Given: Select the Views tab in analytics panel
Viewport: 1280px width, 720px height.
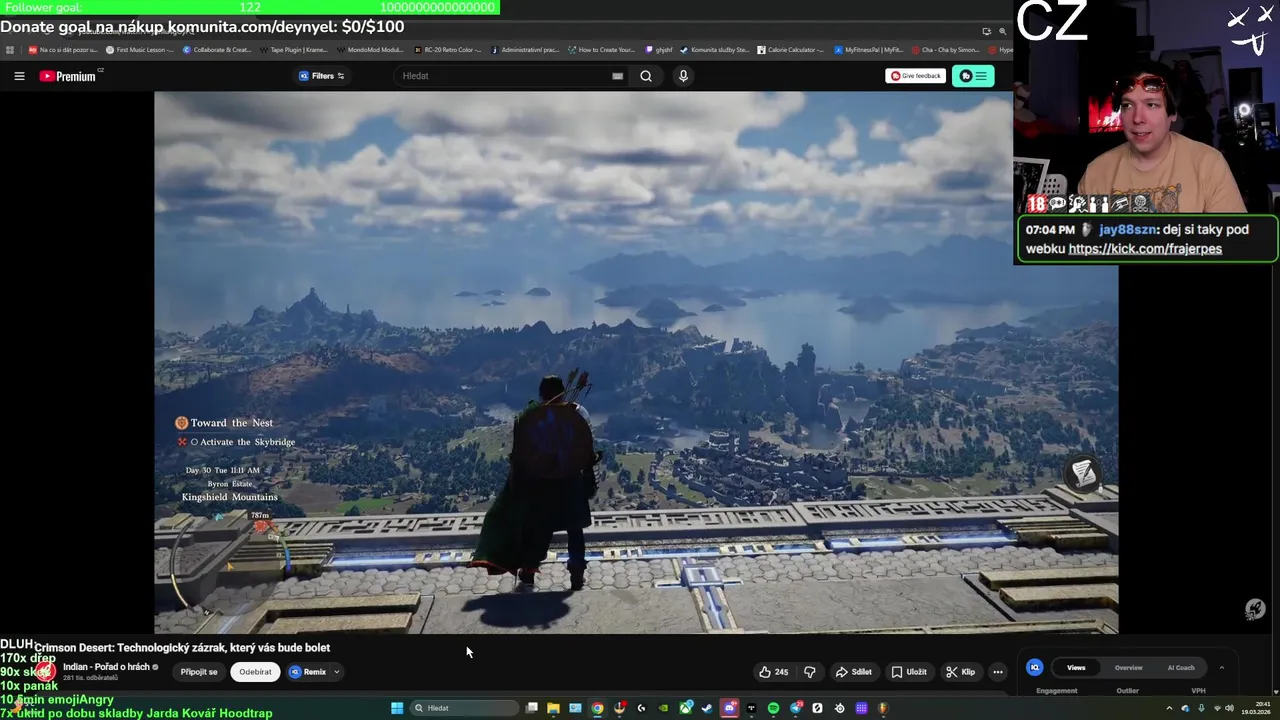Looking at the screenshot, I should pos(1076,667).
